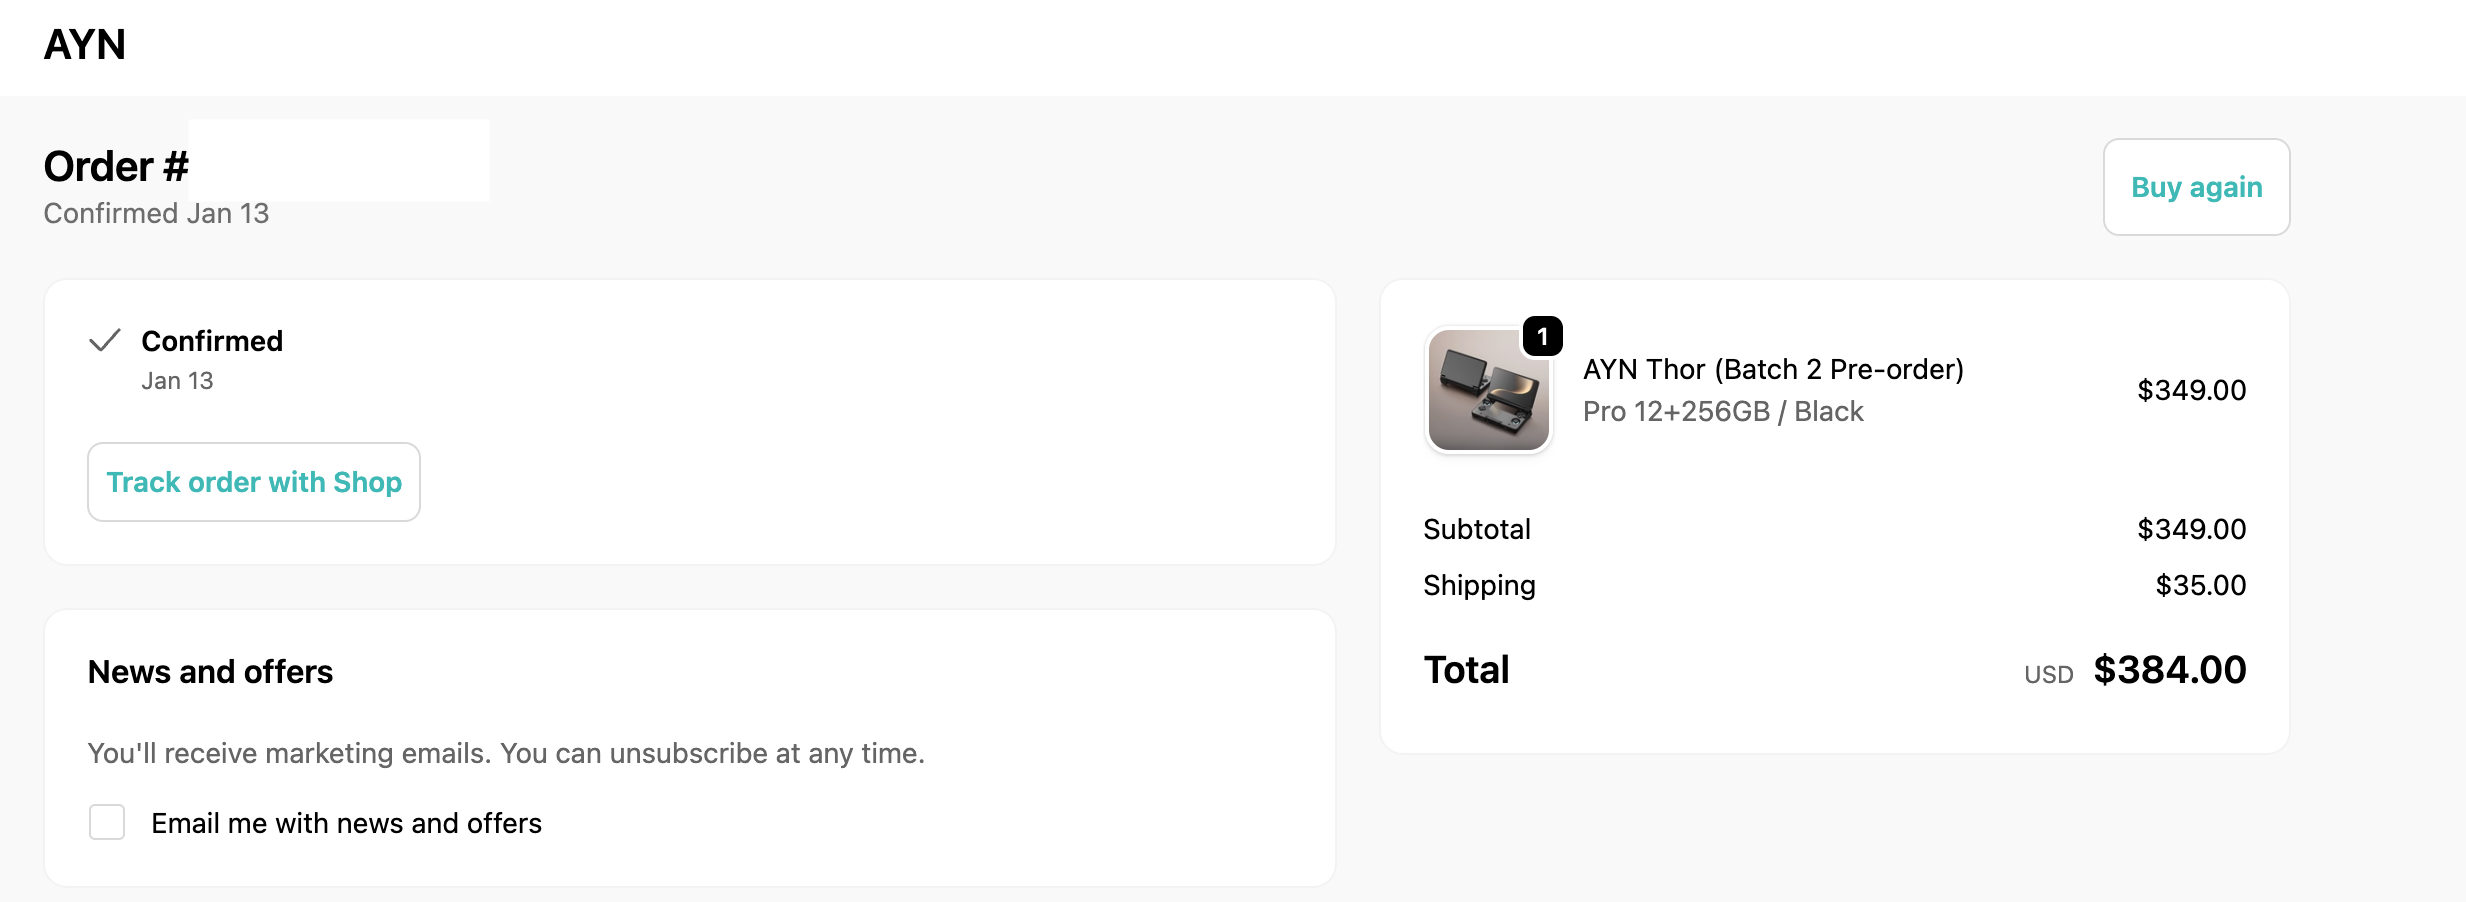Click the 'Email me with news and offers' label
The height and width of the screenshot is (902, 2466).
[x=346, y=823]
